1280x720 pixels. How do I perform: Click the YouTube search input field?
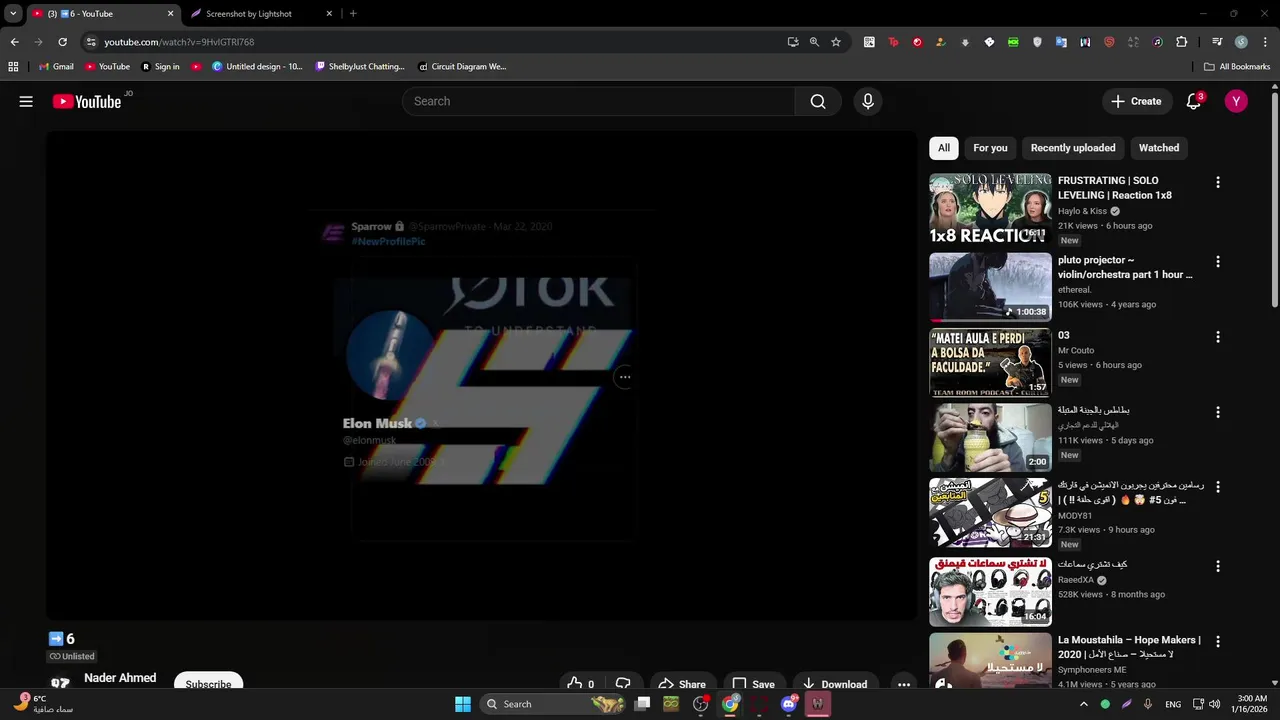point(598,101)
